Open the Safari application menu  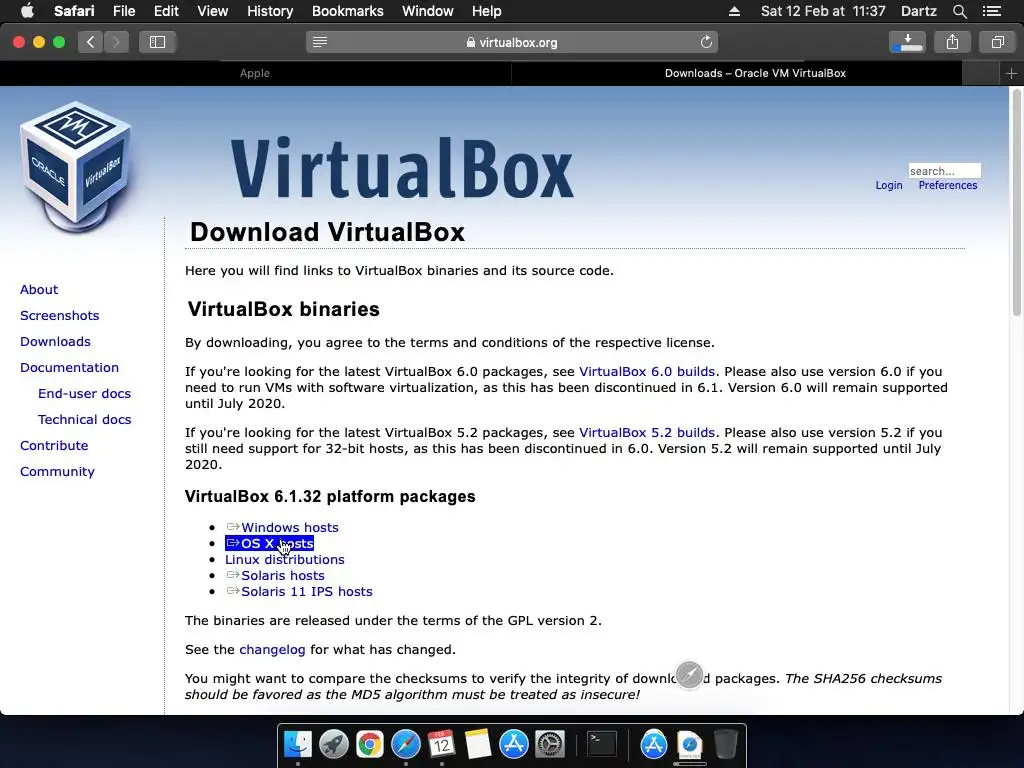click(x=74, y=11)
